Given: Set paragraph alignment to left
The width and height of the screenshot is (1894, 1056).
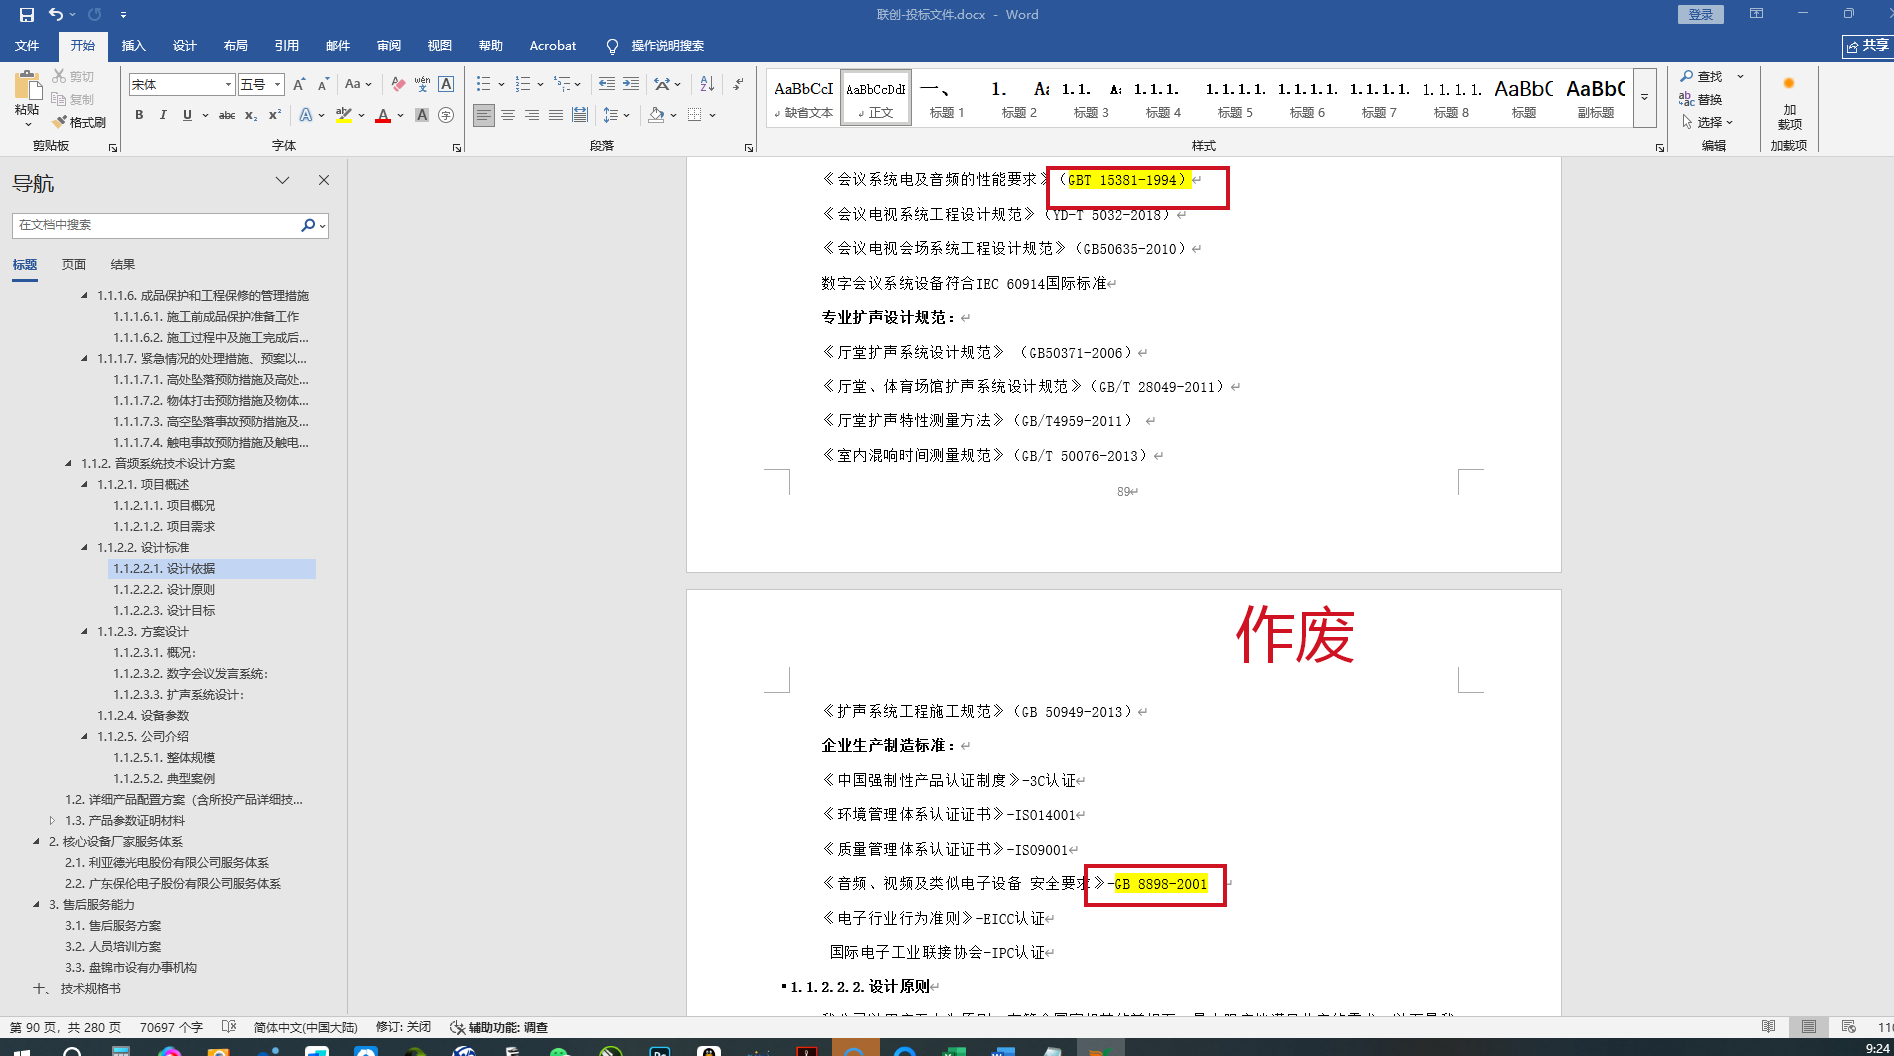Looking at the screenshot, I should (484, 115).
